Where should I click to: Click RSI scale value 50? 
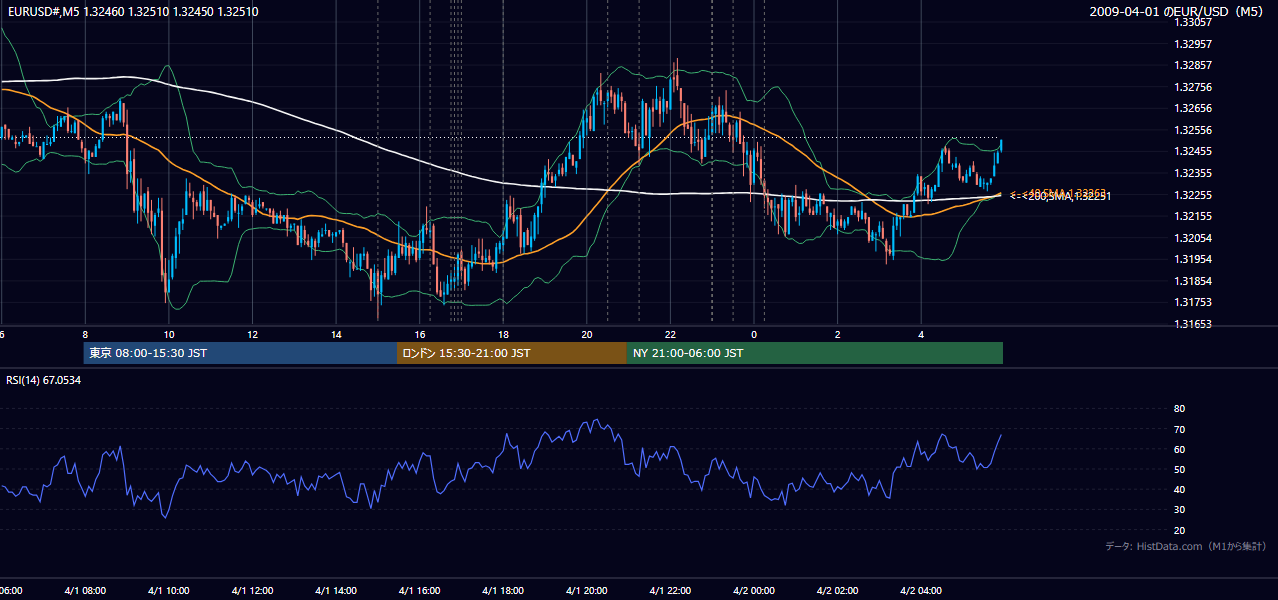coord(1179,469)
